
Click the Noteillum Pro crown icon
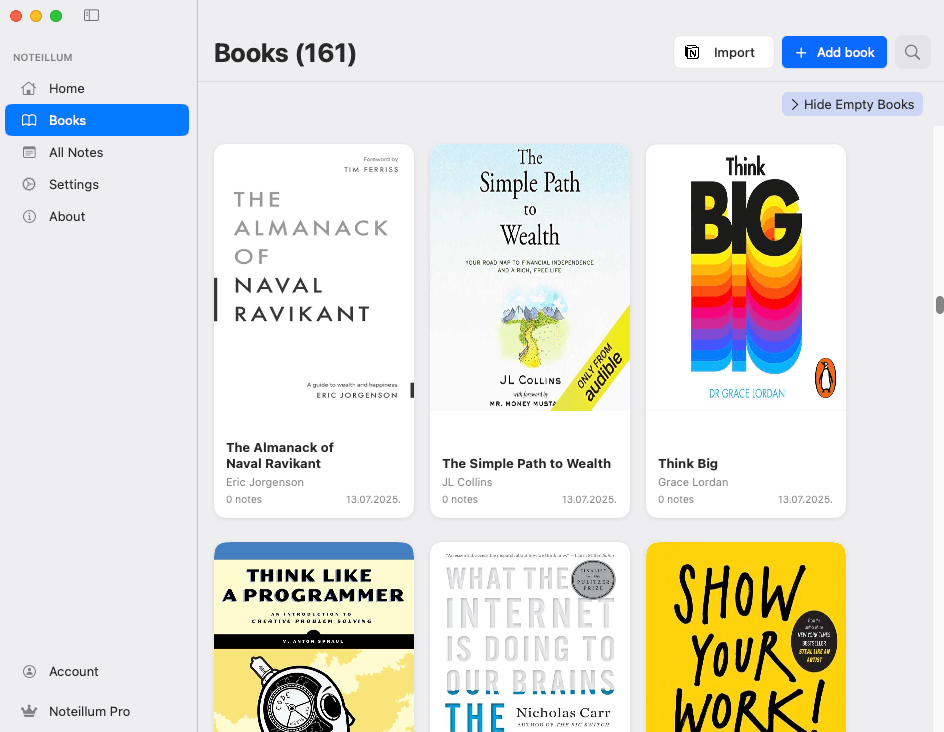coord(29,711)
